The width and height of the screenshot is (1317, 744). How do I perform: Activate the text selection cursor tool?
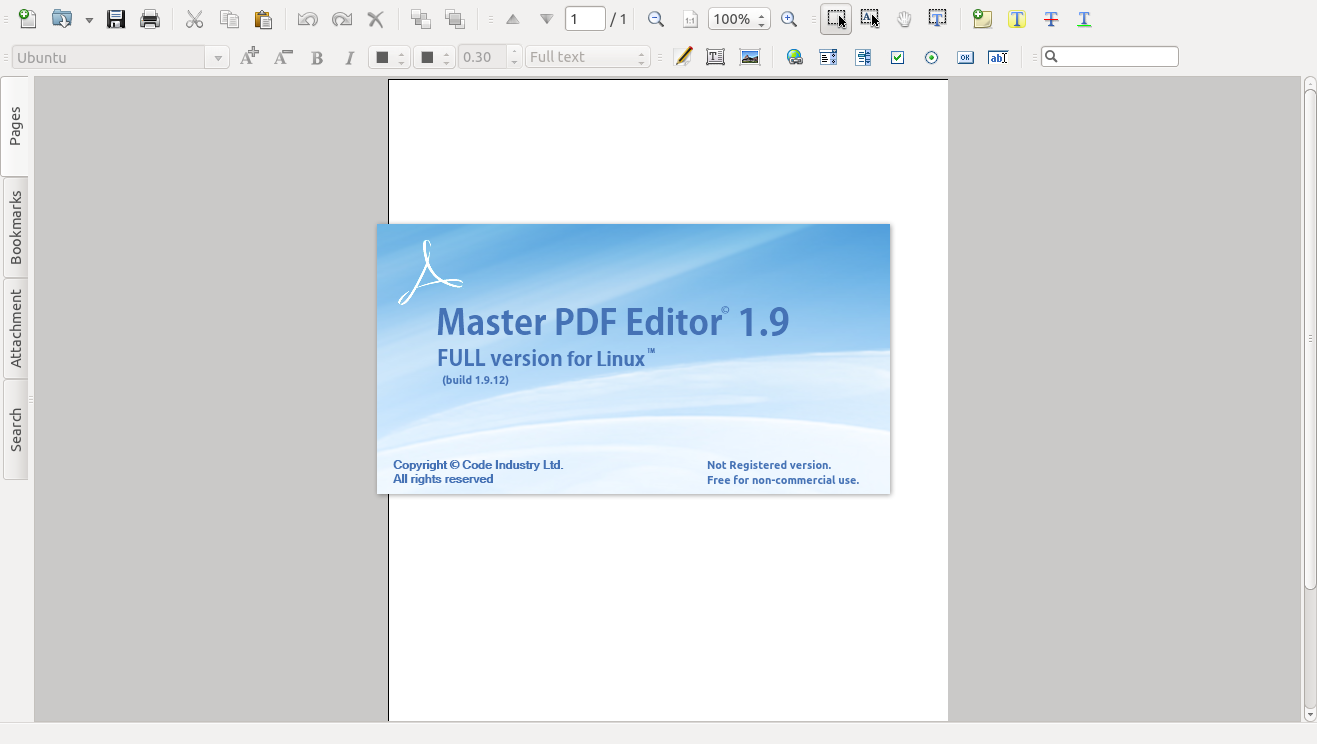(870, 19)
